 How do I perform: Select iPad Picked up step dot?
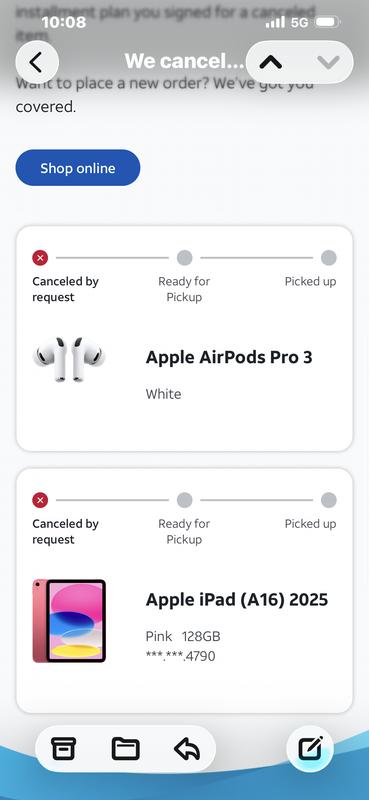[x=329, y=500]
